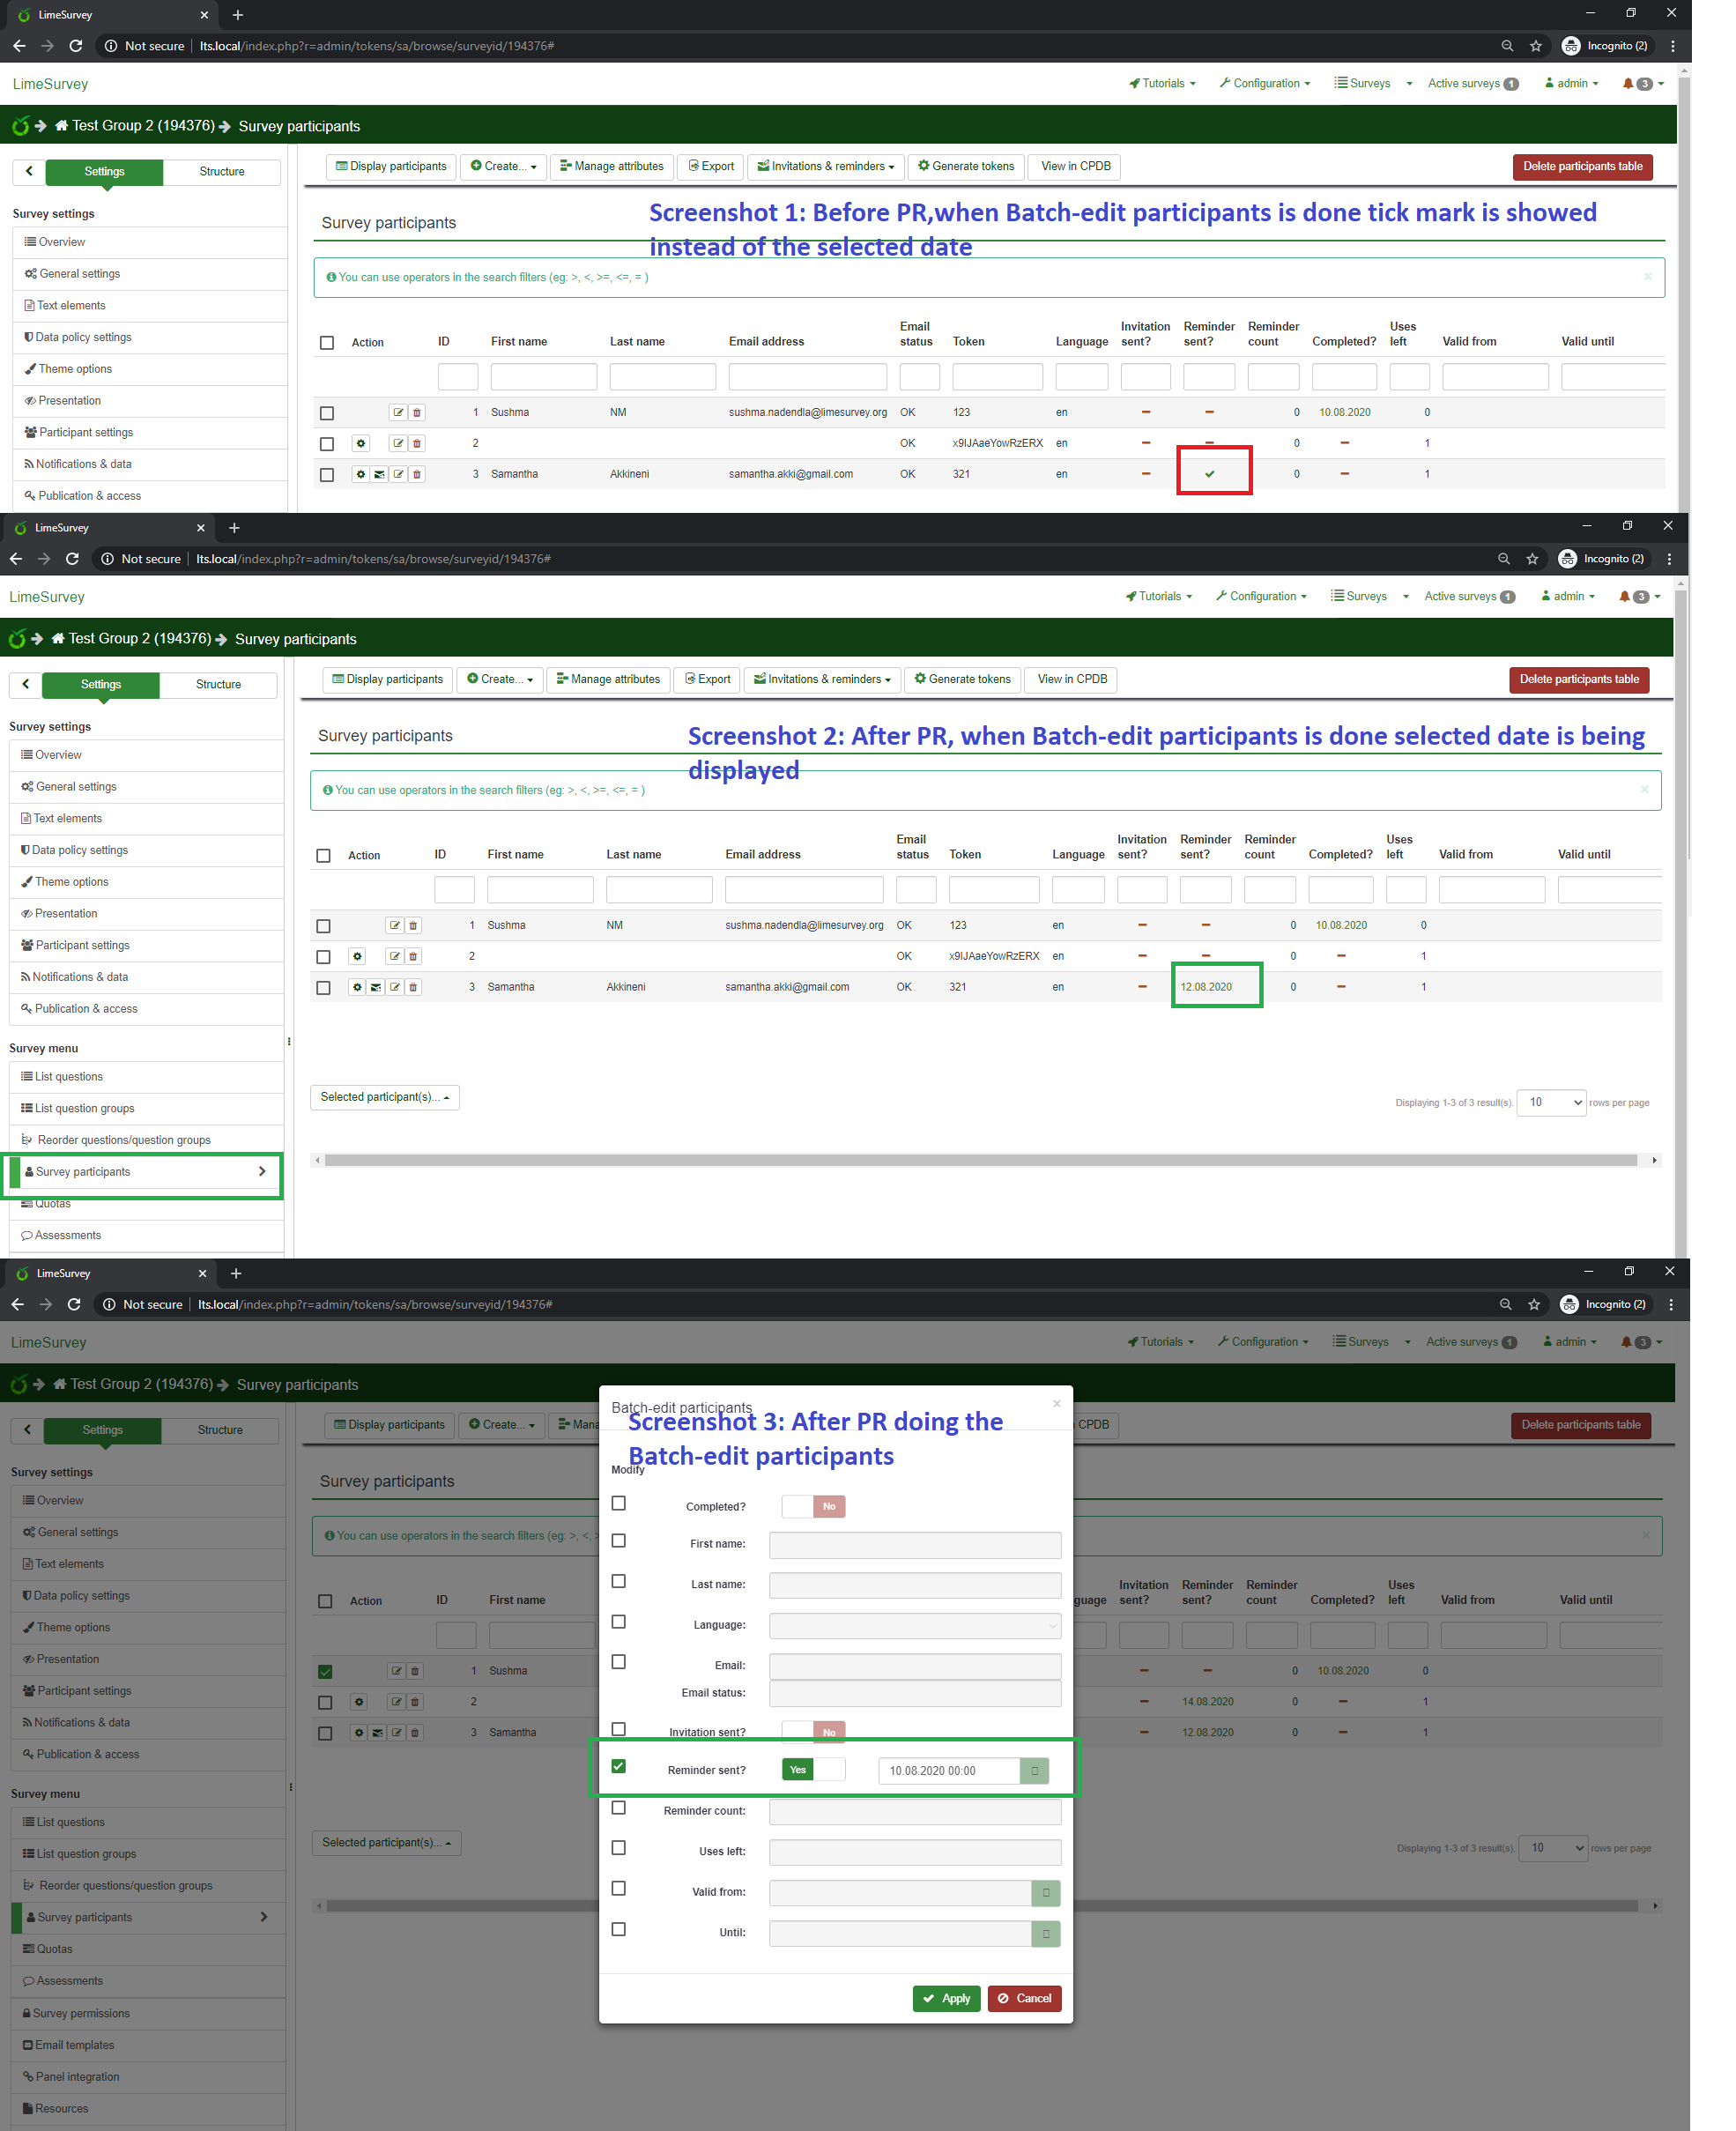Viewport: 1736px width, 2131px height.
Task: Open Email templates in survey menu
Action: [75, 2045]
